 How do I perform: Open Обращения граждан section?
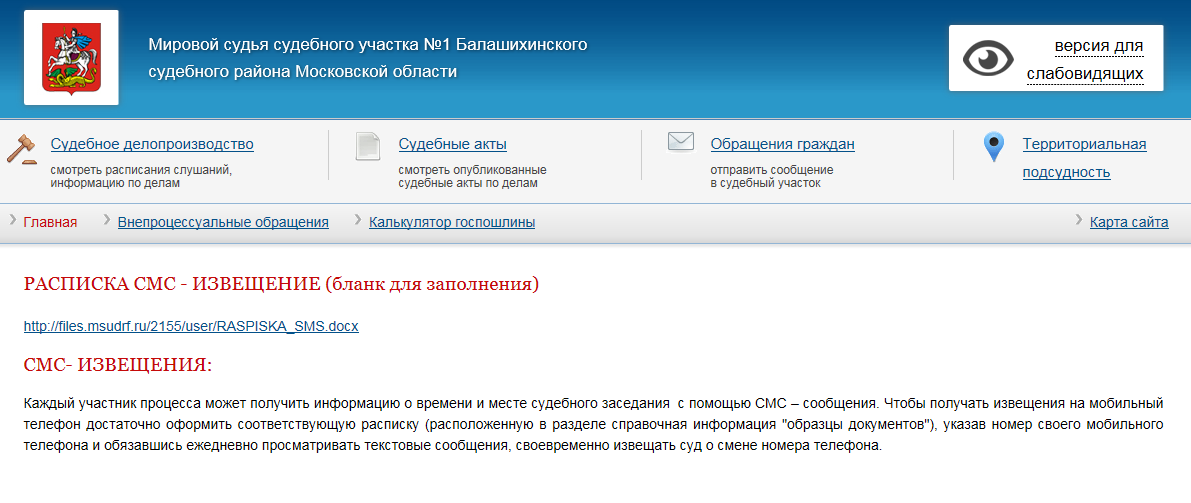pyautogui.click(x=782, y=144)
